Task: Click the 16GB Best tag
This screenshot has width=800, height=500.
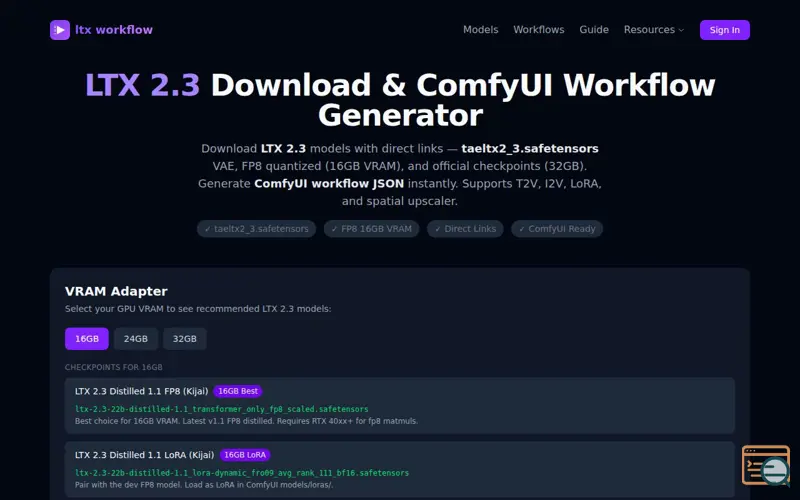Action: tap(238, 391)
